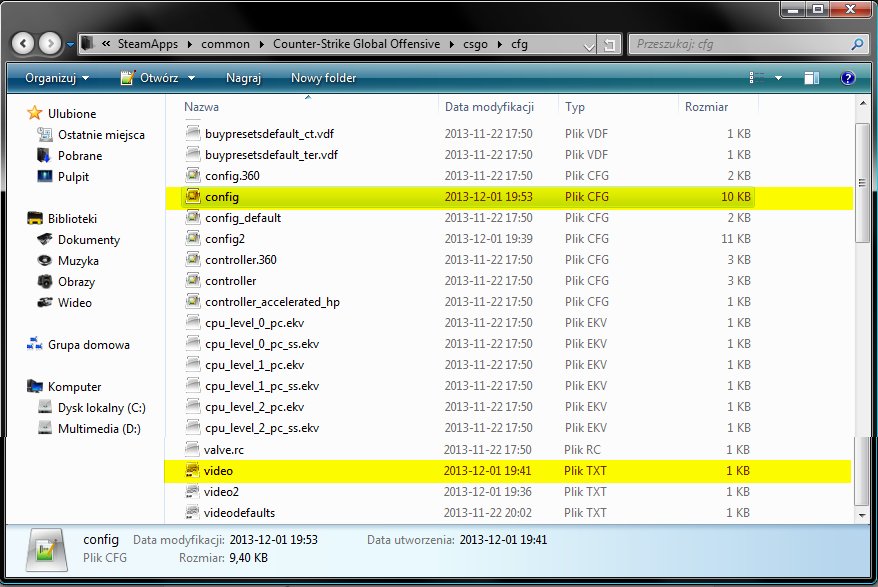
Task: Click the csgo breadcrumb segment
Action: click(x=475, y=44)
